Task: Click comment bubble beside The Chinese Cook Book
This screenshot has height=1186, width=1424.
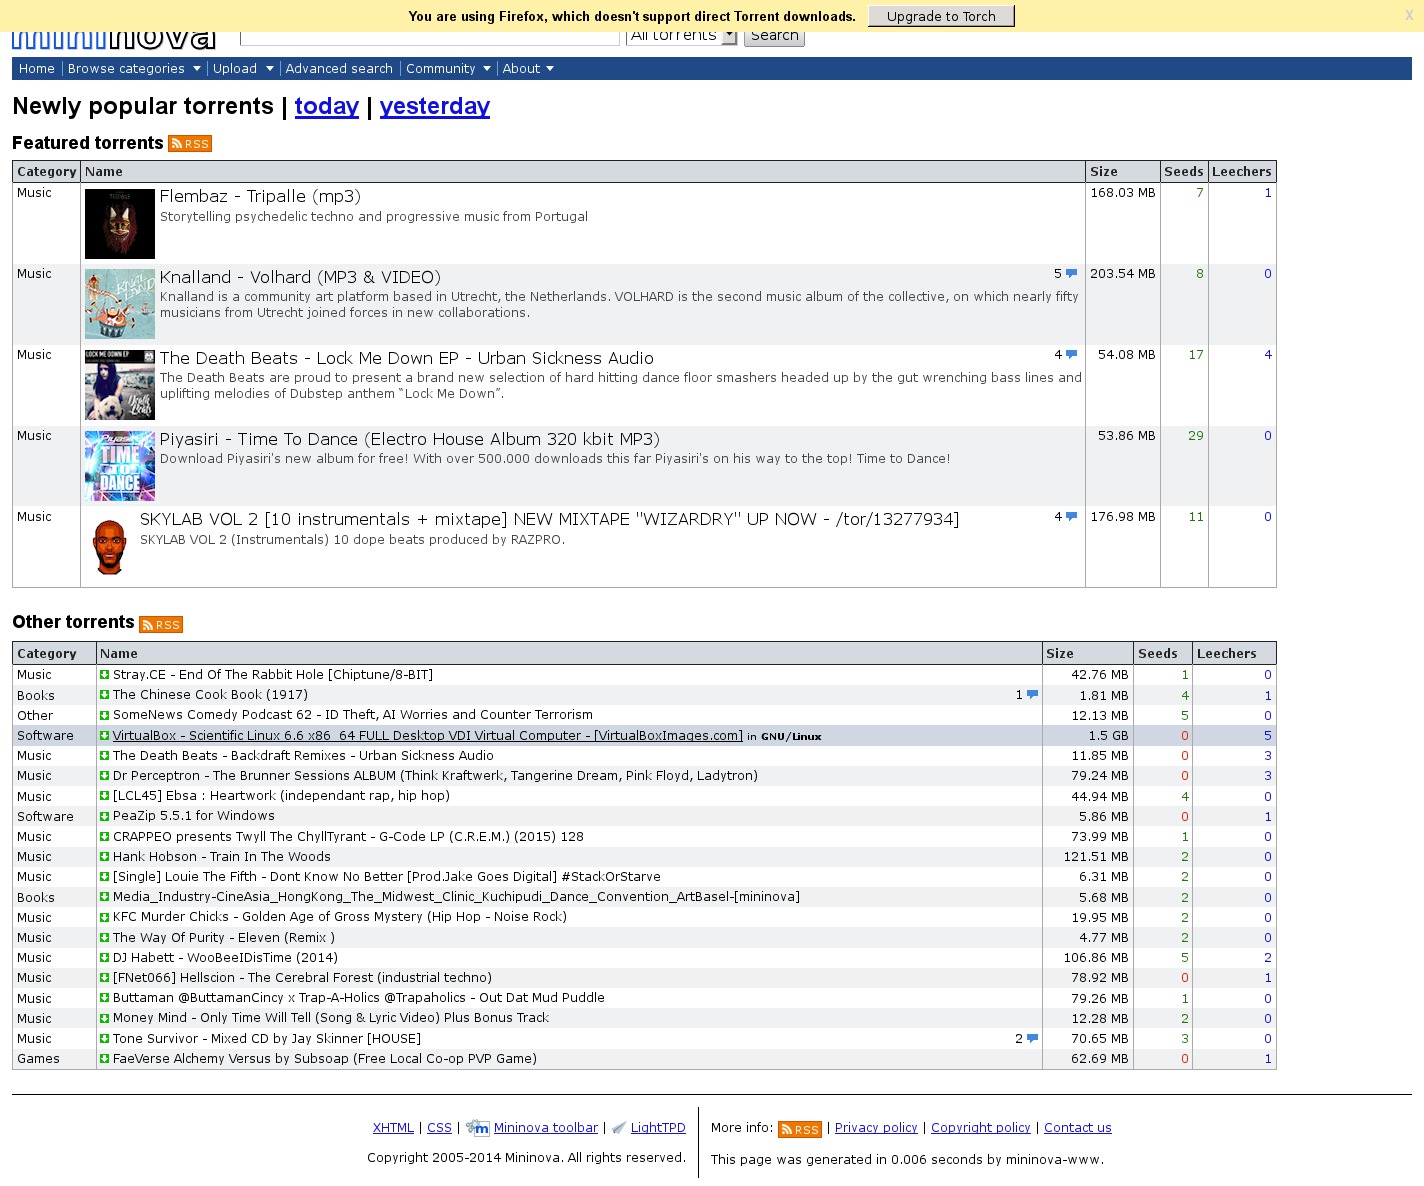Action: (x=1032, y=695)
